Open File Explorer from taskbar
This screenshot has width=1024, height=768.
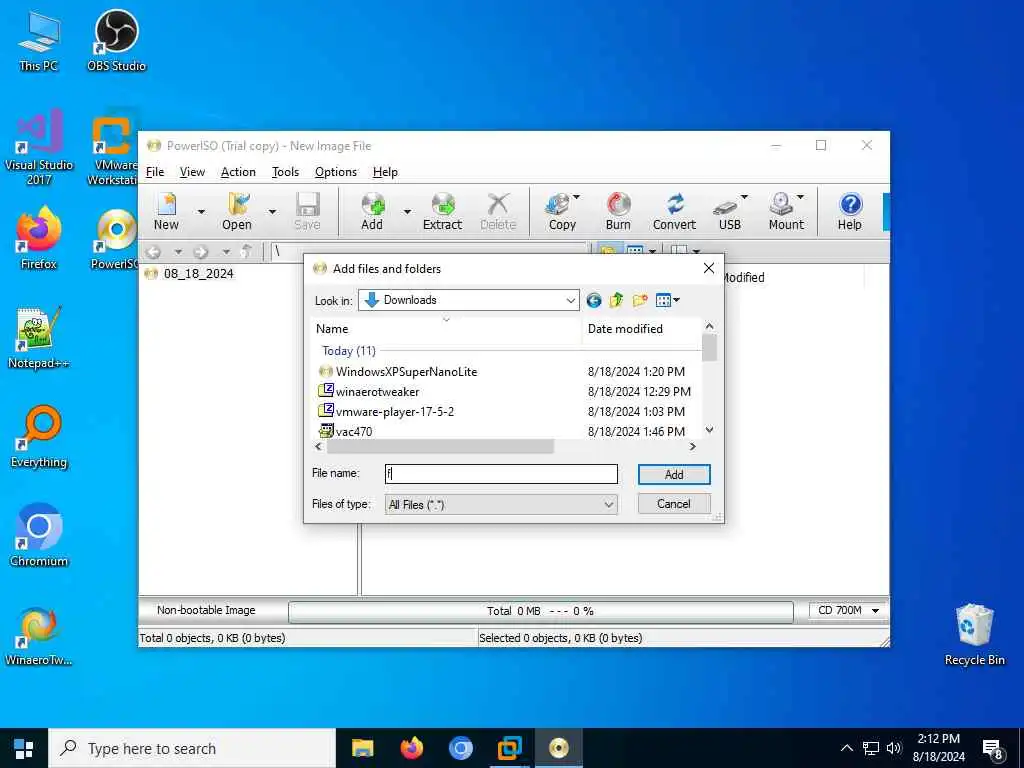362,748
